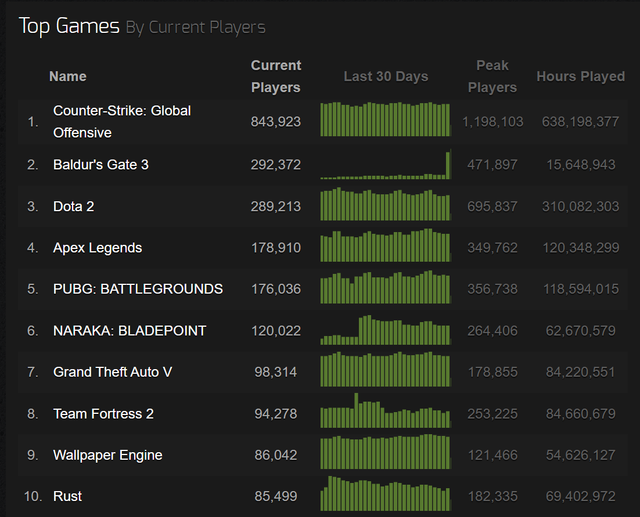Select current players value 85,499
Image resolution: width=640 pixels, height=517 pixels.
pyautogui.click(x=276, y=496)
